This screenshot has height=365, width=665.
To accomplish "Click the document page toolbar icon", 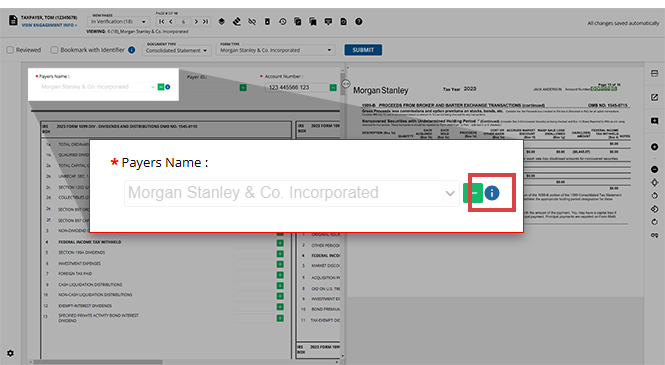I will [x=344, y=22].
